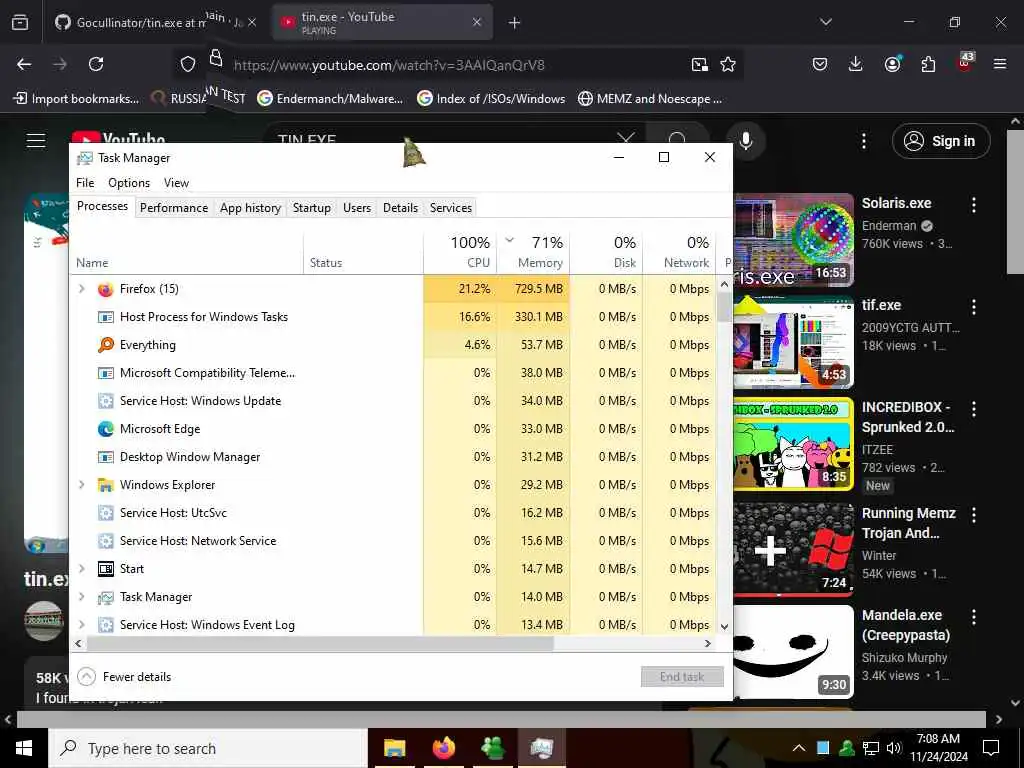Save page to Pocket icon
The width and height of the screenshot is (1024, 768).
pyautogui.click(x=820, y=64)
